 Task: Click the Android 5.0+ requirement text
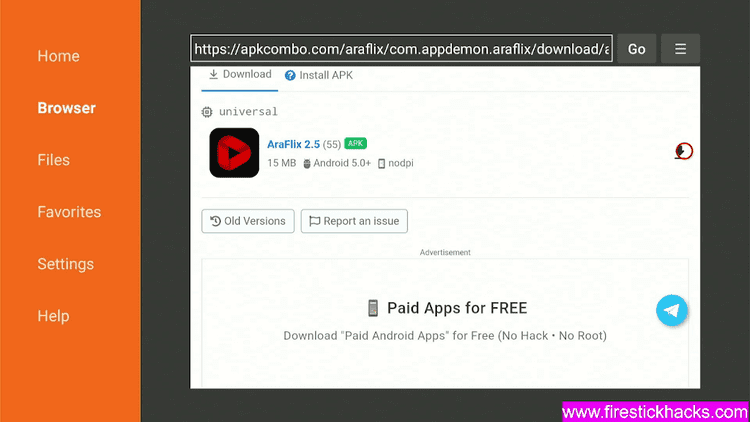tap(342, 163)
